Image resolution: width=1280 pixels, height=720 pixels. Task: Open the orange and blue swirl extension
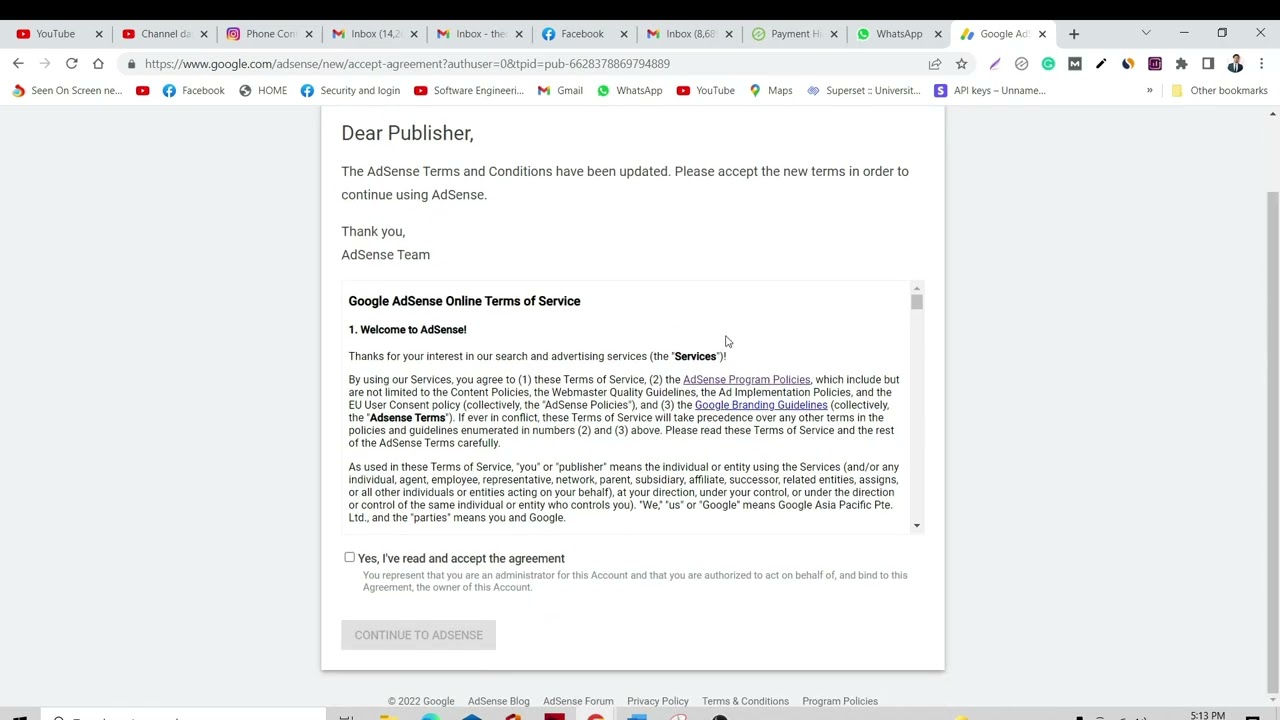click(x=1128, y=64)
